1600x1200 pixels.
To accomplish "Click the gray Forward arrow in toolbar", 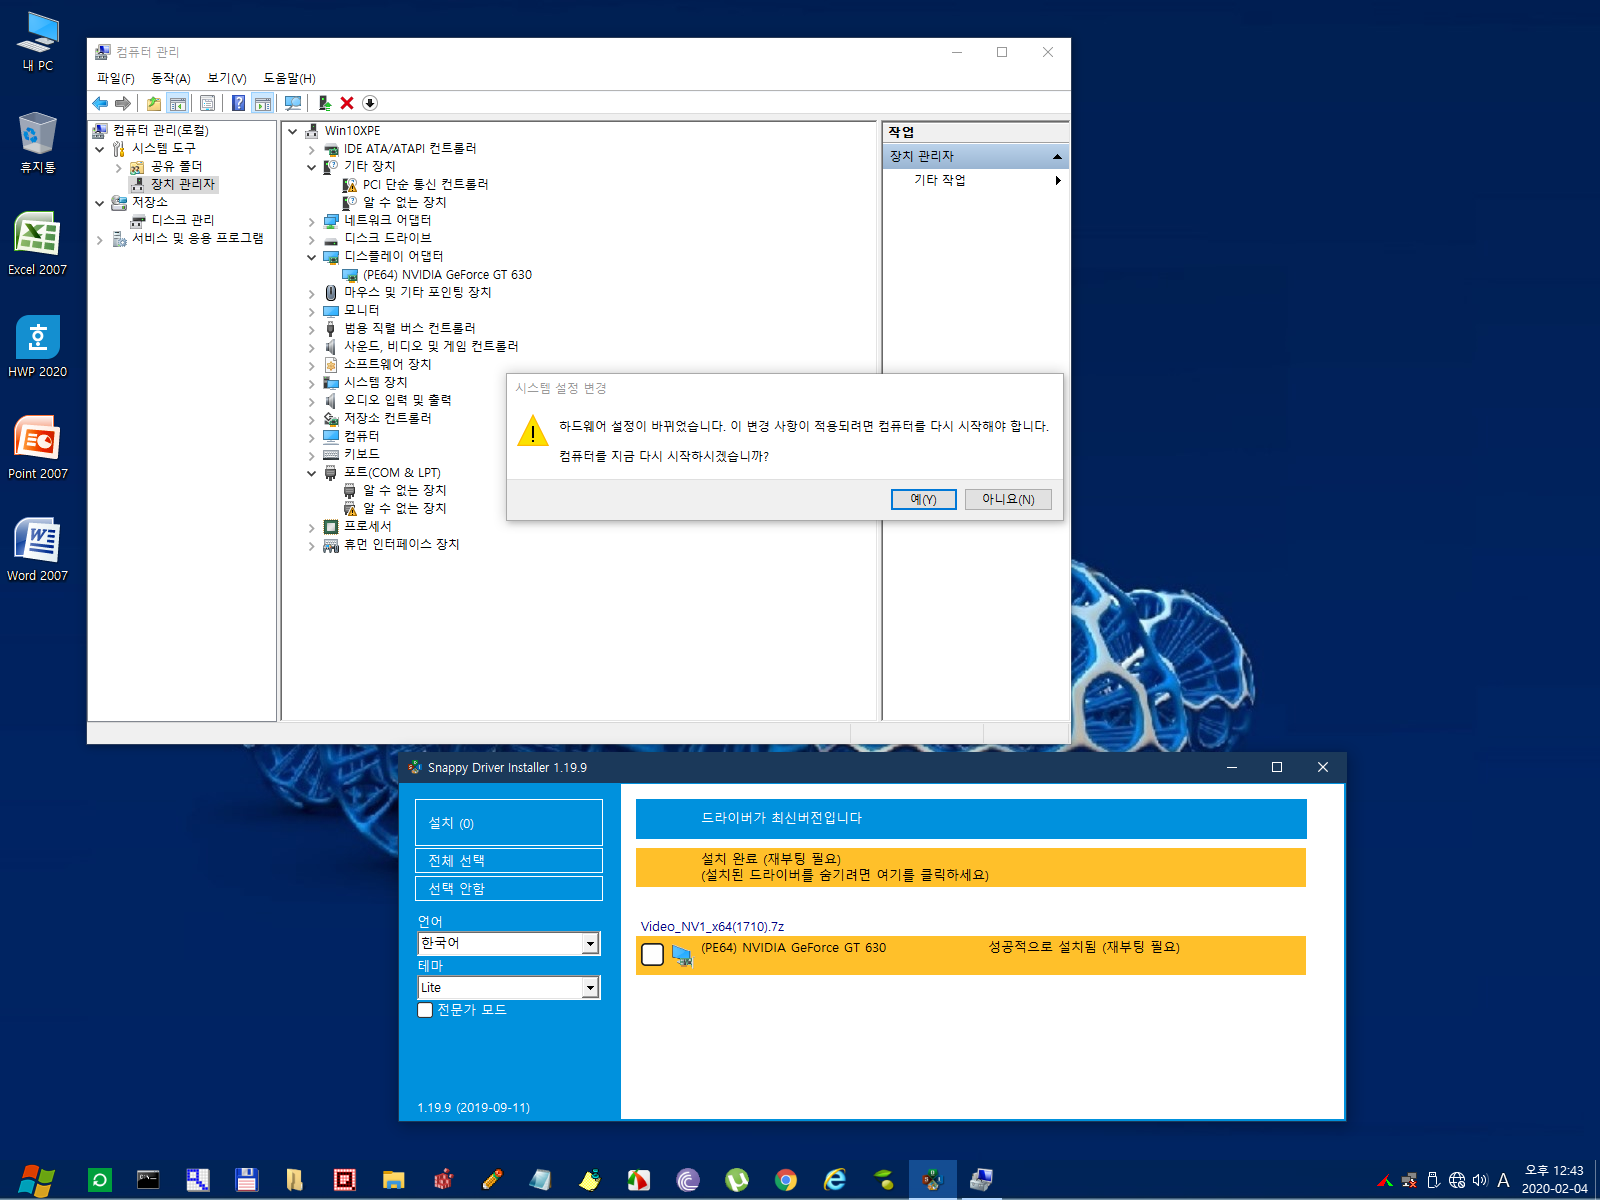I will tap(123, 103).
